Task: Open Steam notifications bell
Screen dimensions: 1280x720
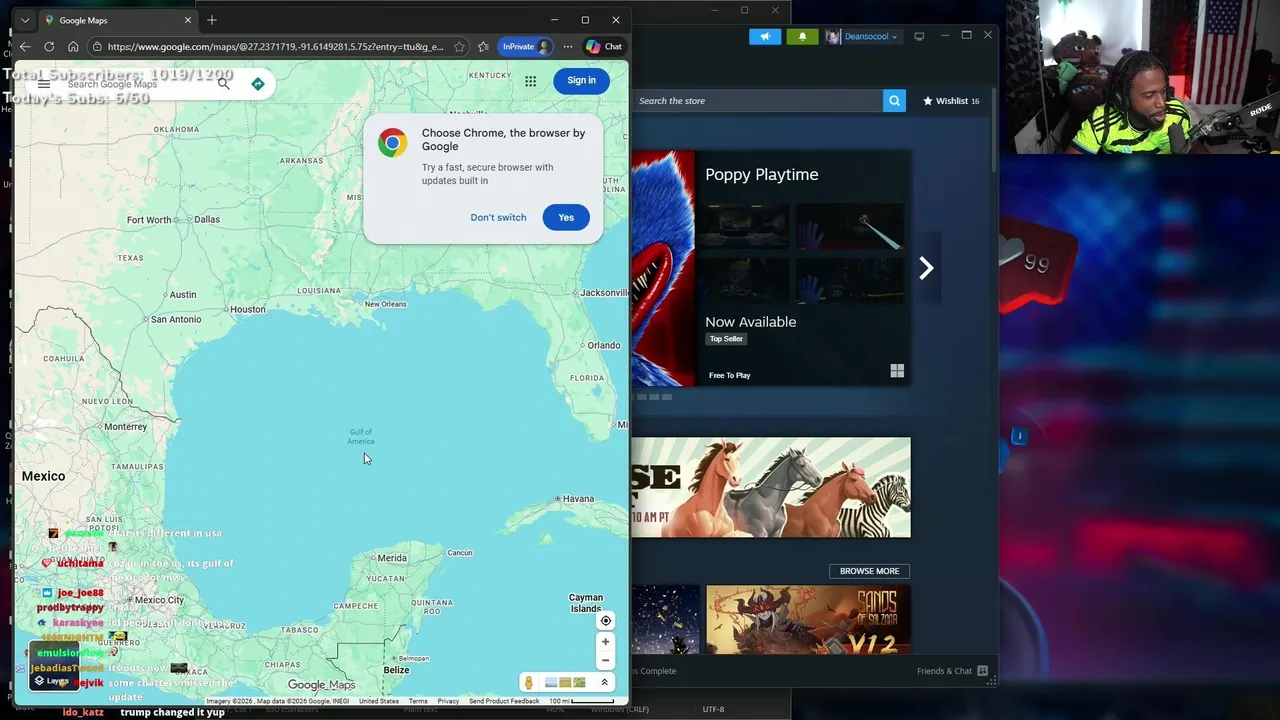Action: 802,36
